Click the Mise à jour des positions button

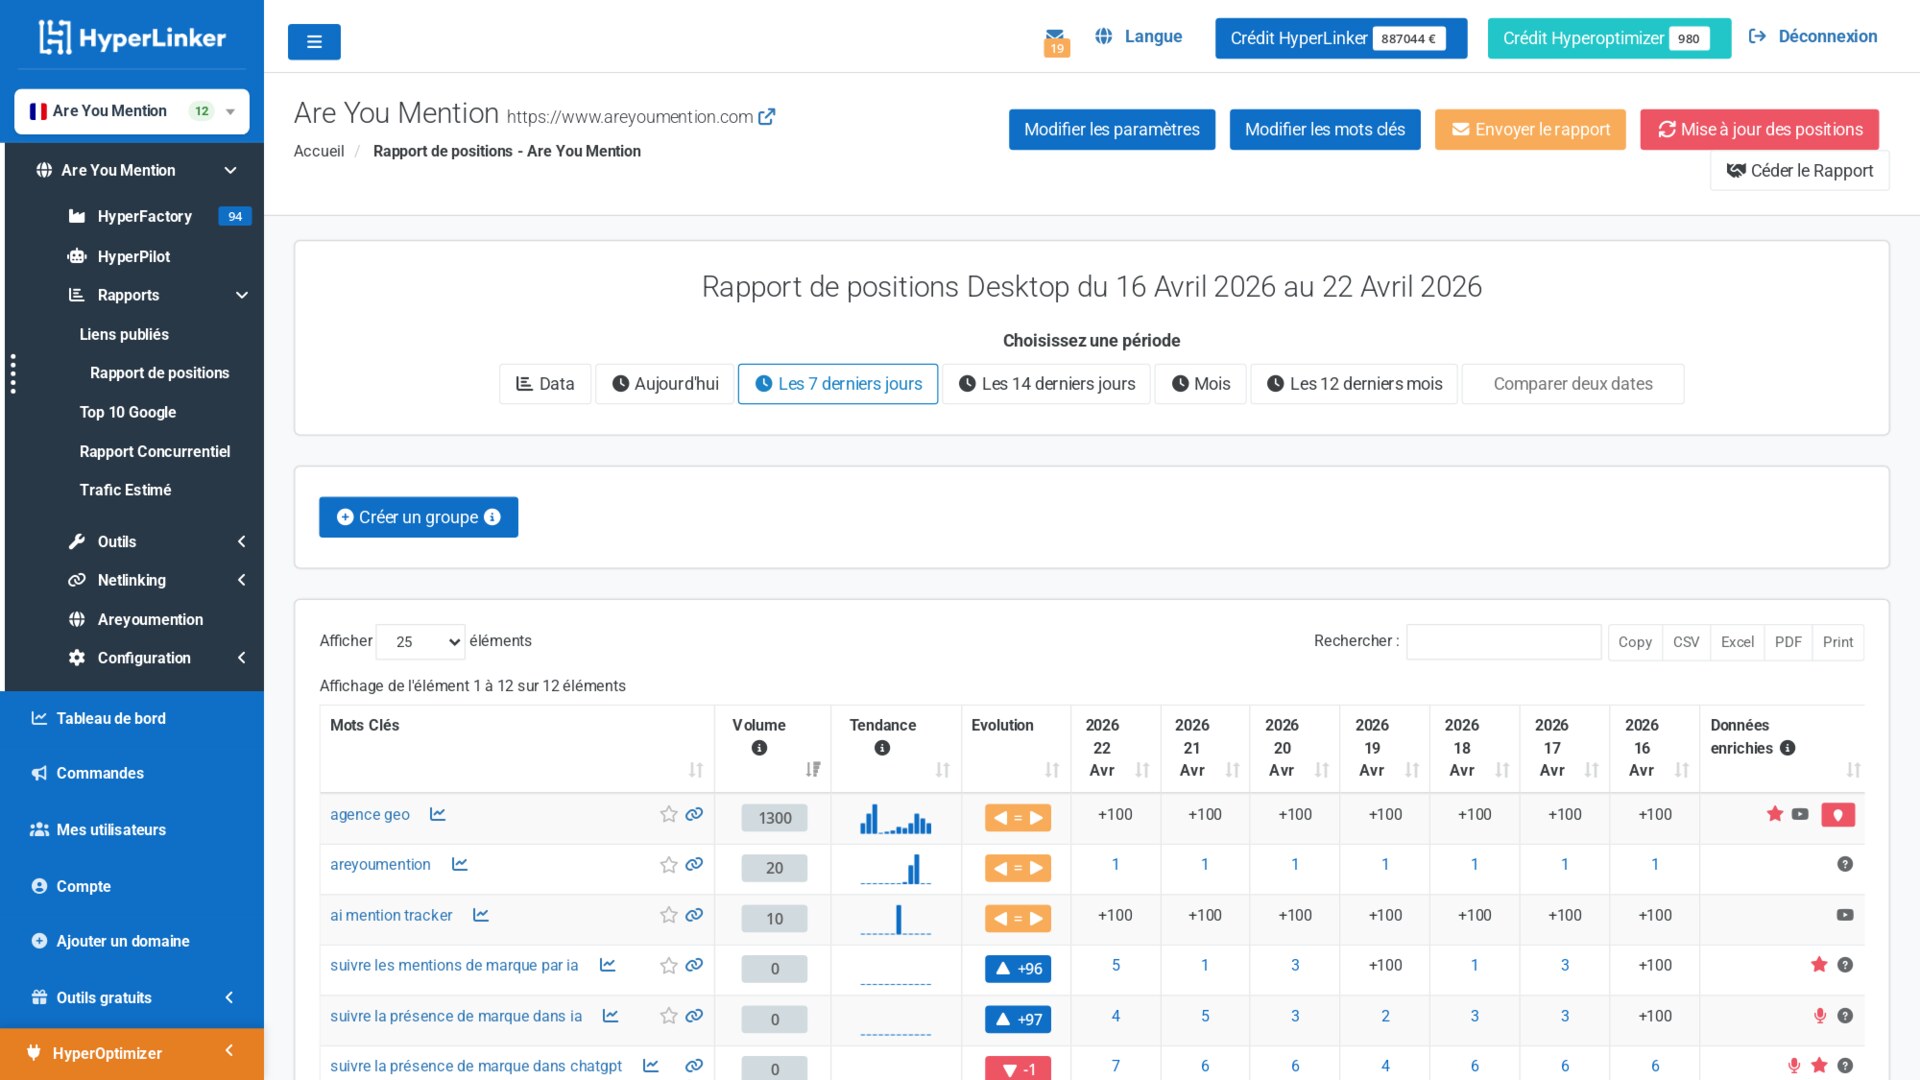pos(1758,129)
